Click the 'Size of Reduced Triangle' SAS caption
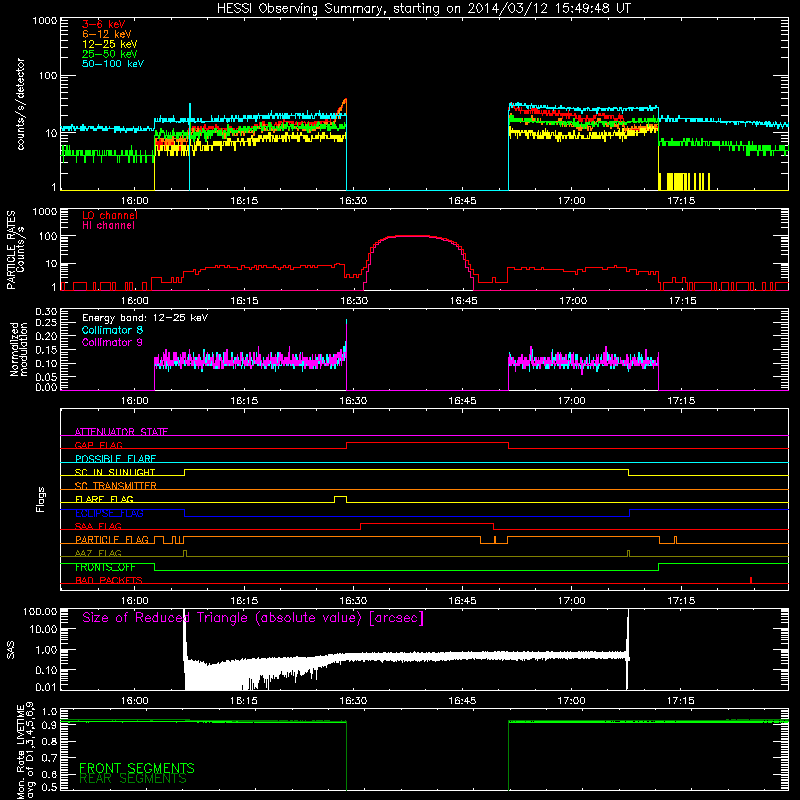 (253, 618)
